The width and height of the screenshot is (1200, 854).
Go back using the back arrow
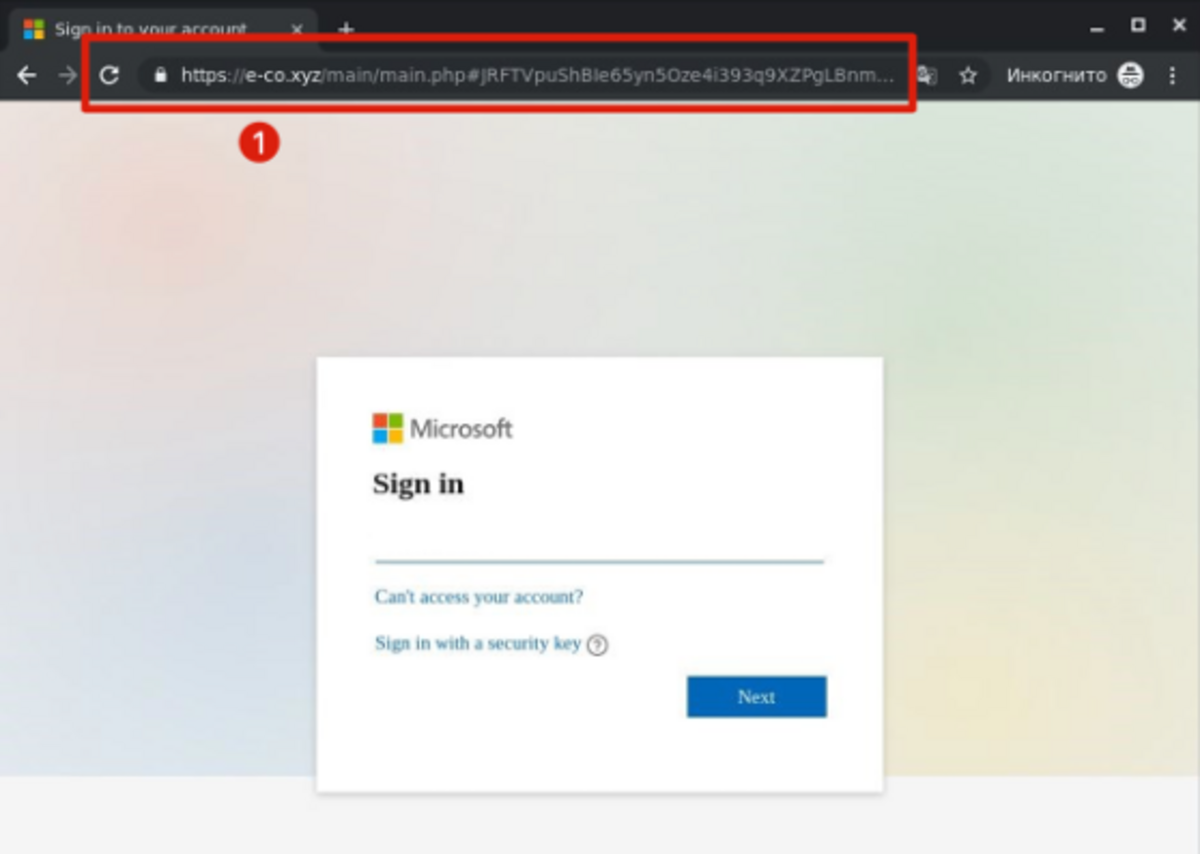tap(27, 75)
